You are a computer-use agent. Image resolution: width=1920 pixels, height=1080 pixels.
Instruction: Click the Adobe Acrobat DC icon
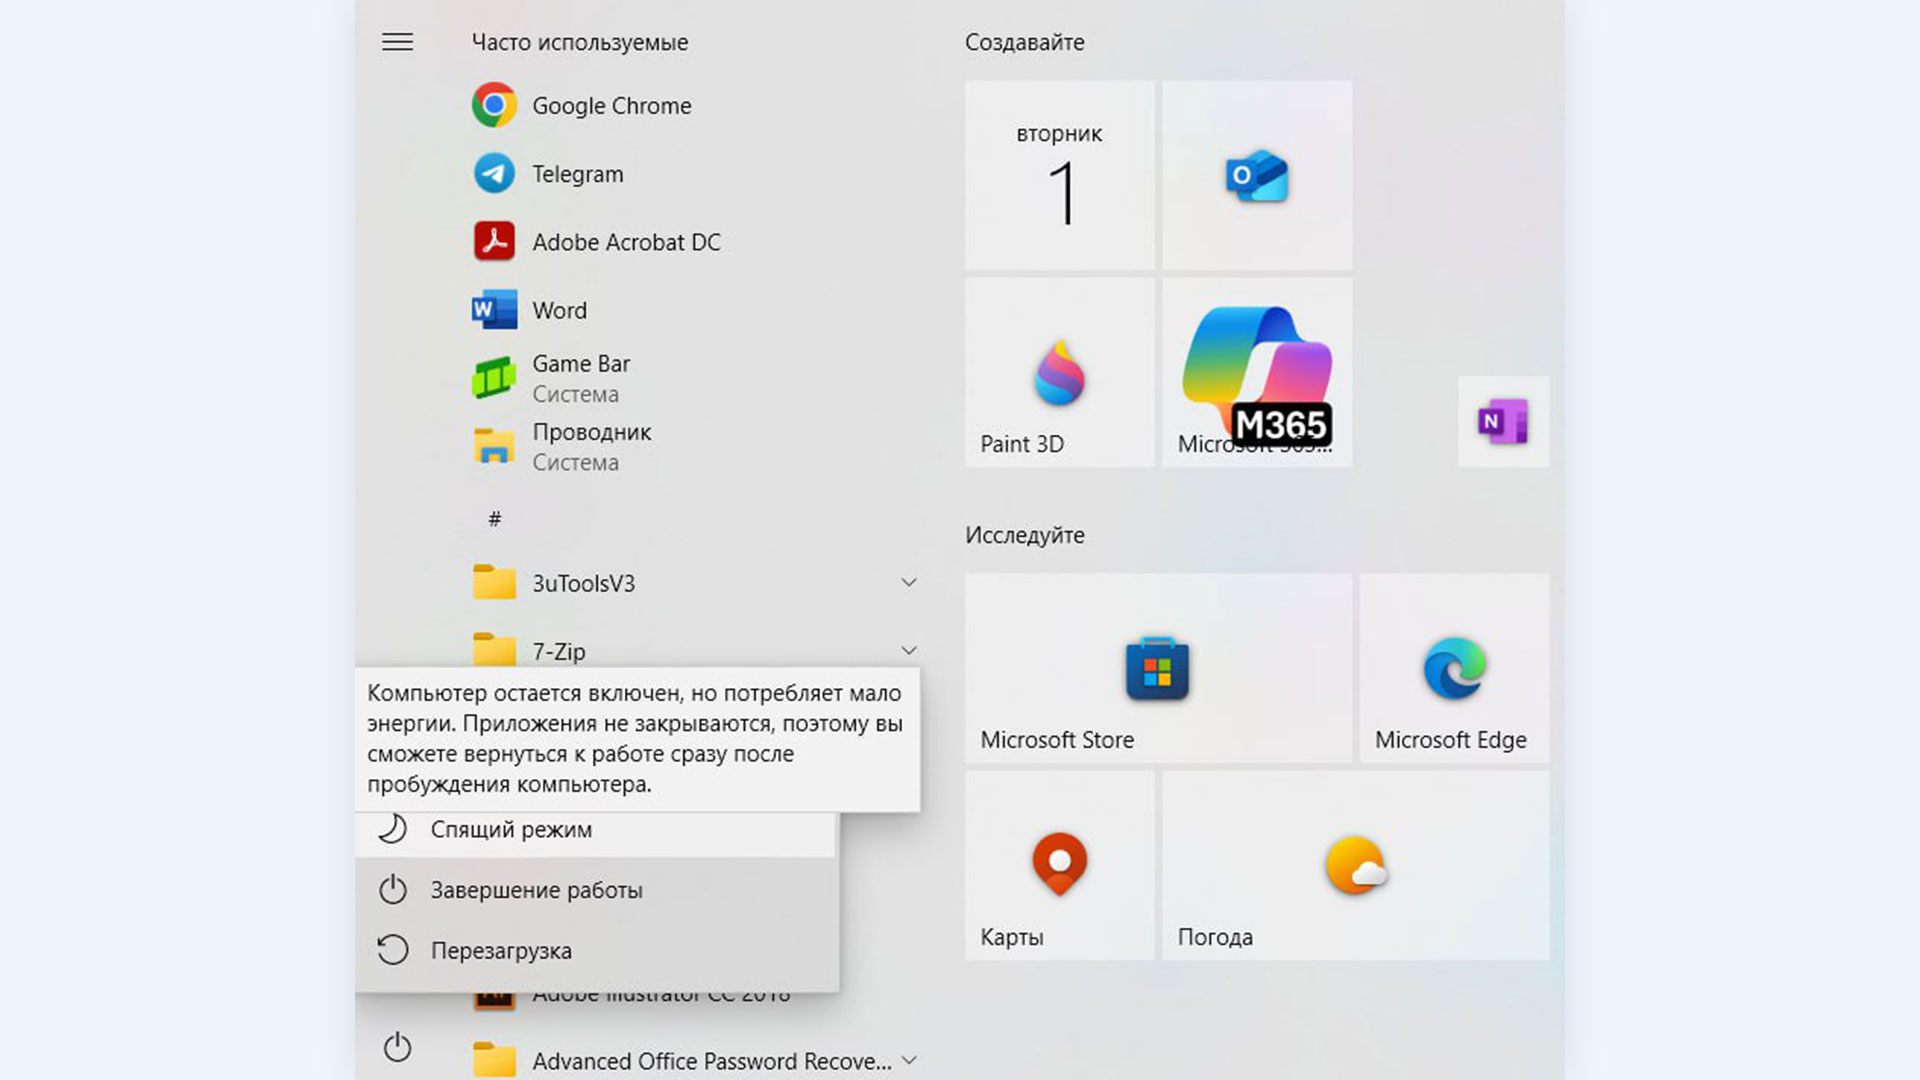pos(494,241)
